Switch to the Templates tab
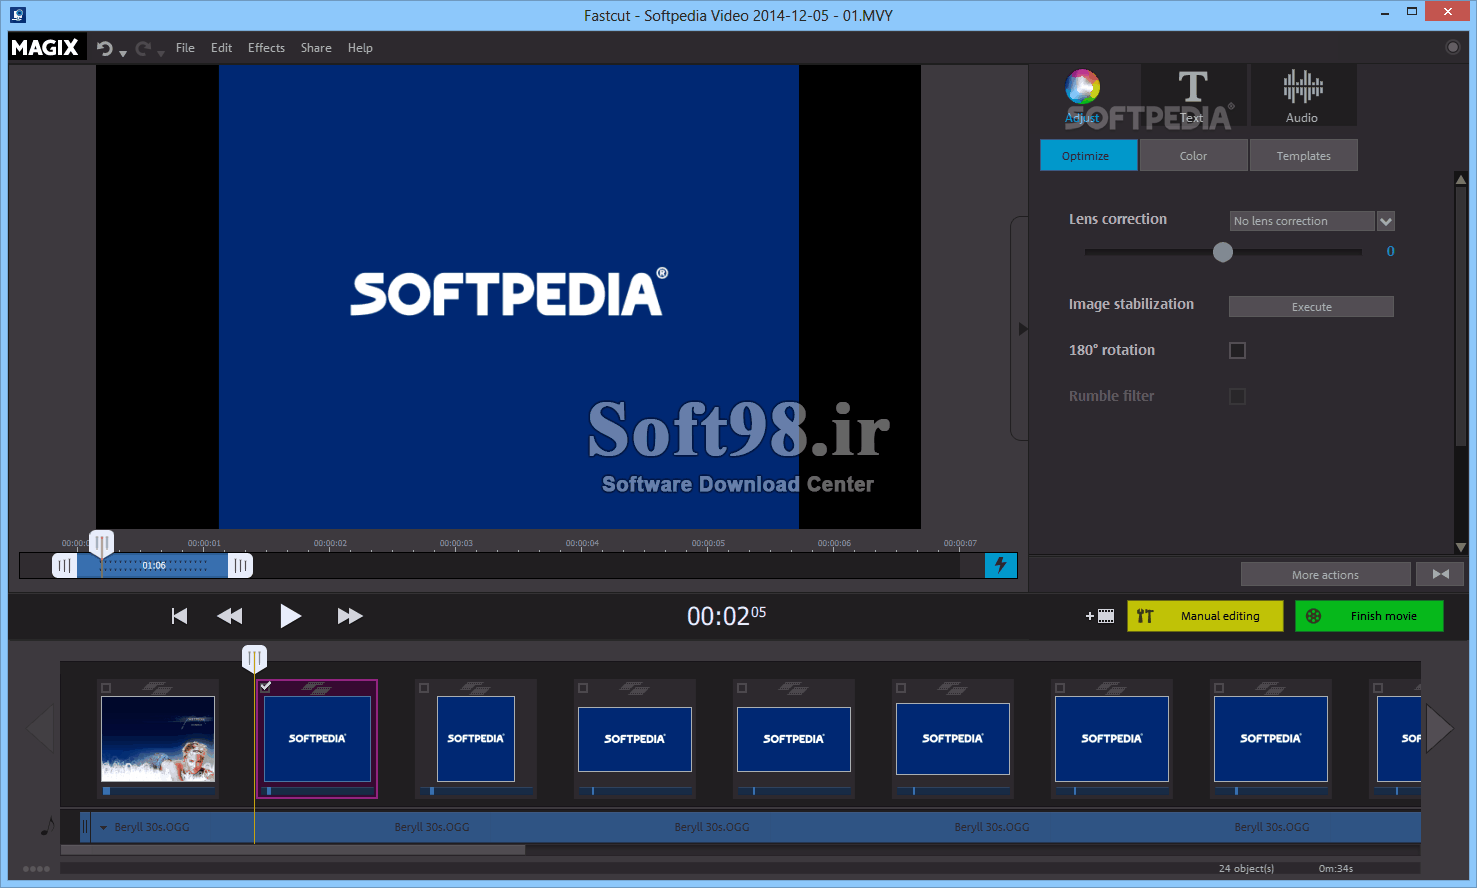Image resolution: width=1477 pixels, height=888 pixels. click(1304, 155)
